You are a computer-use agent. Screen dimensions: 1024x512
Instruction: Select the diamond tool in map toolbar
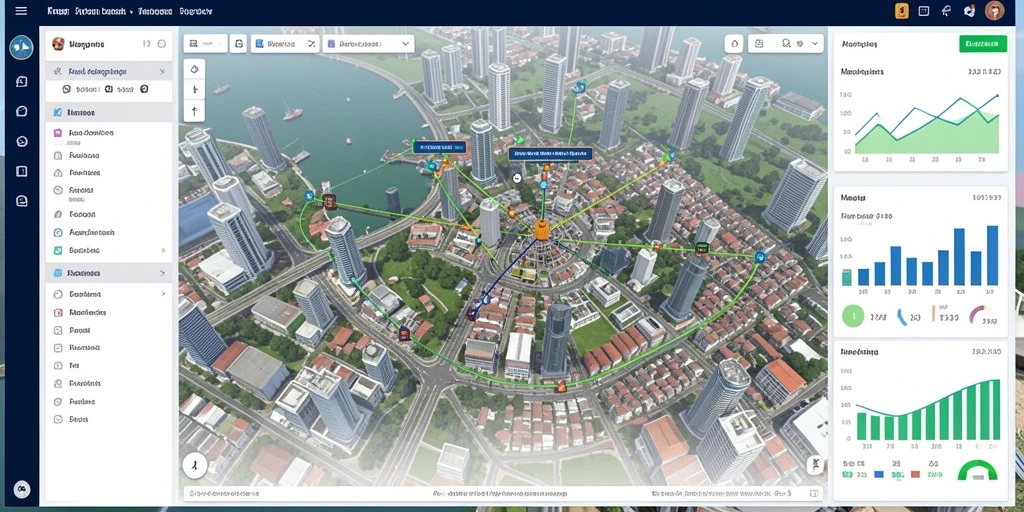tap(194, 69)
